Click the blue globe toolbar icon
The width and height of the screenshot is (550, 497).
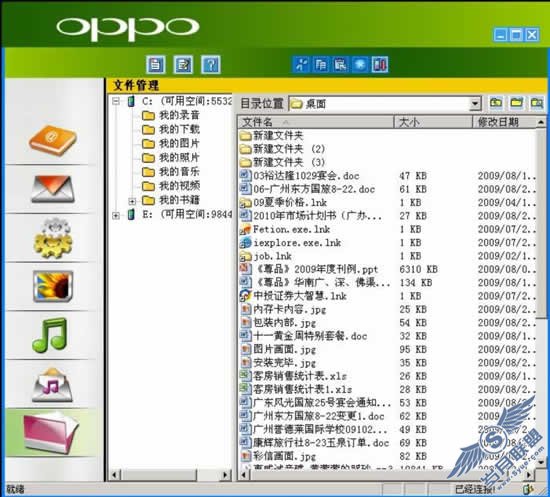point(360,65)
